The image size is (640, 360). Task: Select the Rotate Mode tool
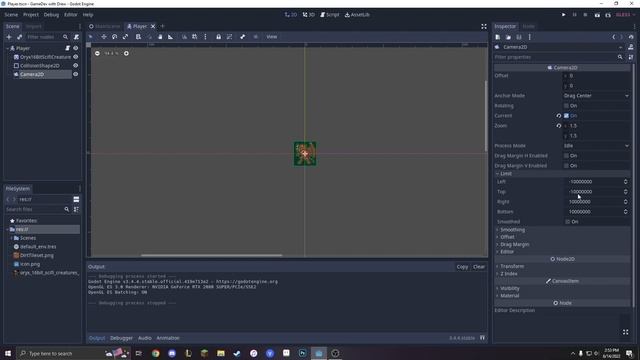(x=114, y=37)
